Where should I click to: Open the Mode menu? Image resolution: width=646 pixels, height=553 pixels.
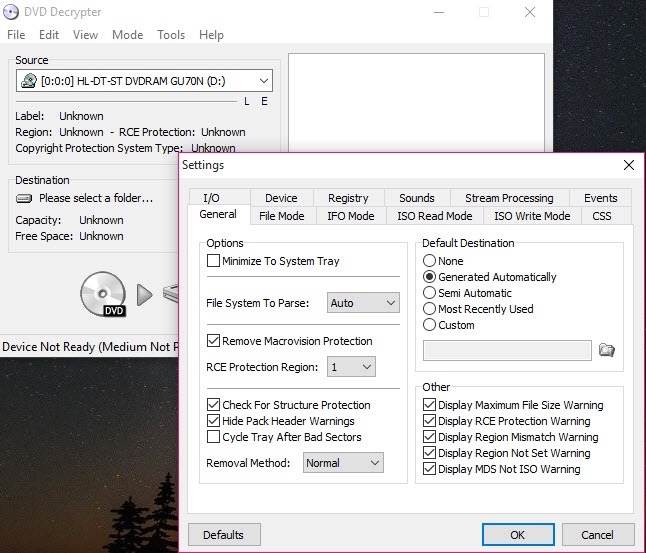(127, 35)
